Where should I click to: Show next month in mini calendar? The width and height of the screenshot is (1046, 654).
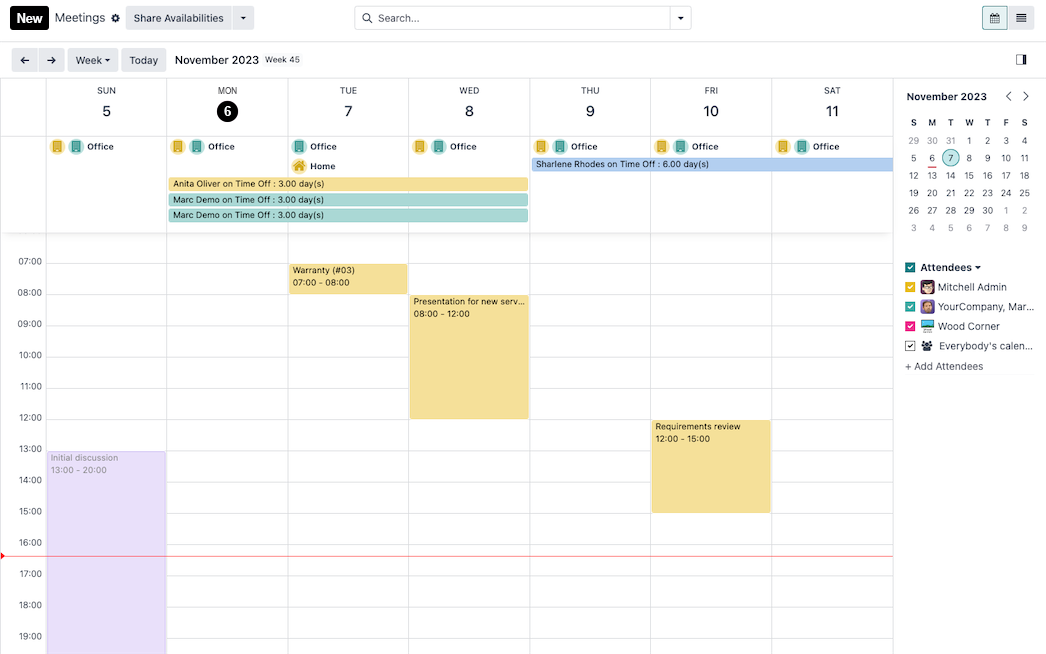tap(1026, 97)
